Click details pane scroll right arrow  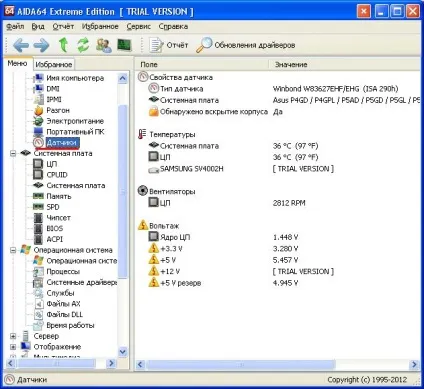click(x=415, y=364)
